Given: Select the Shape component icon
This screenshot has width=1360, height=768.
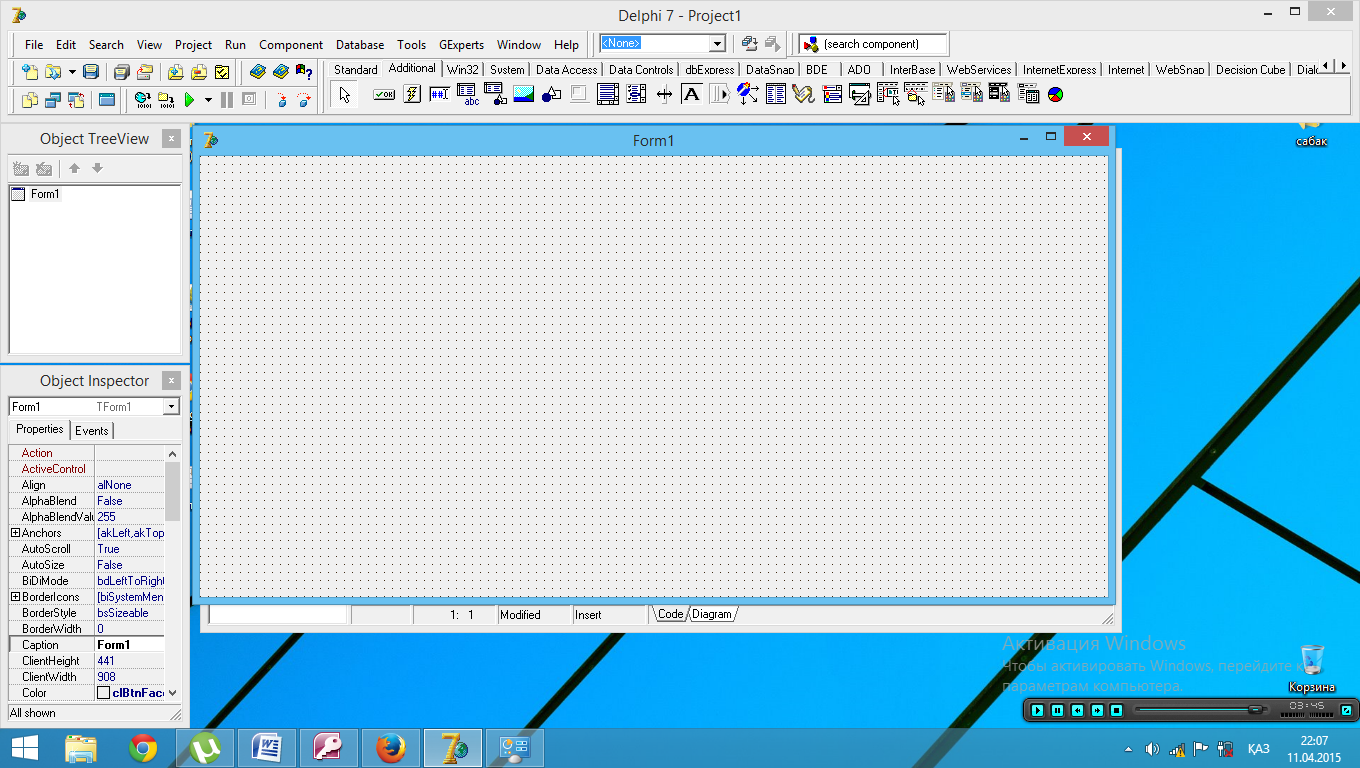Looking at the screenshot, I should [x=551, y=95].
